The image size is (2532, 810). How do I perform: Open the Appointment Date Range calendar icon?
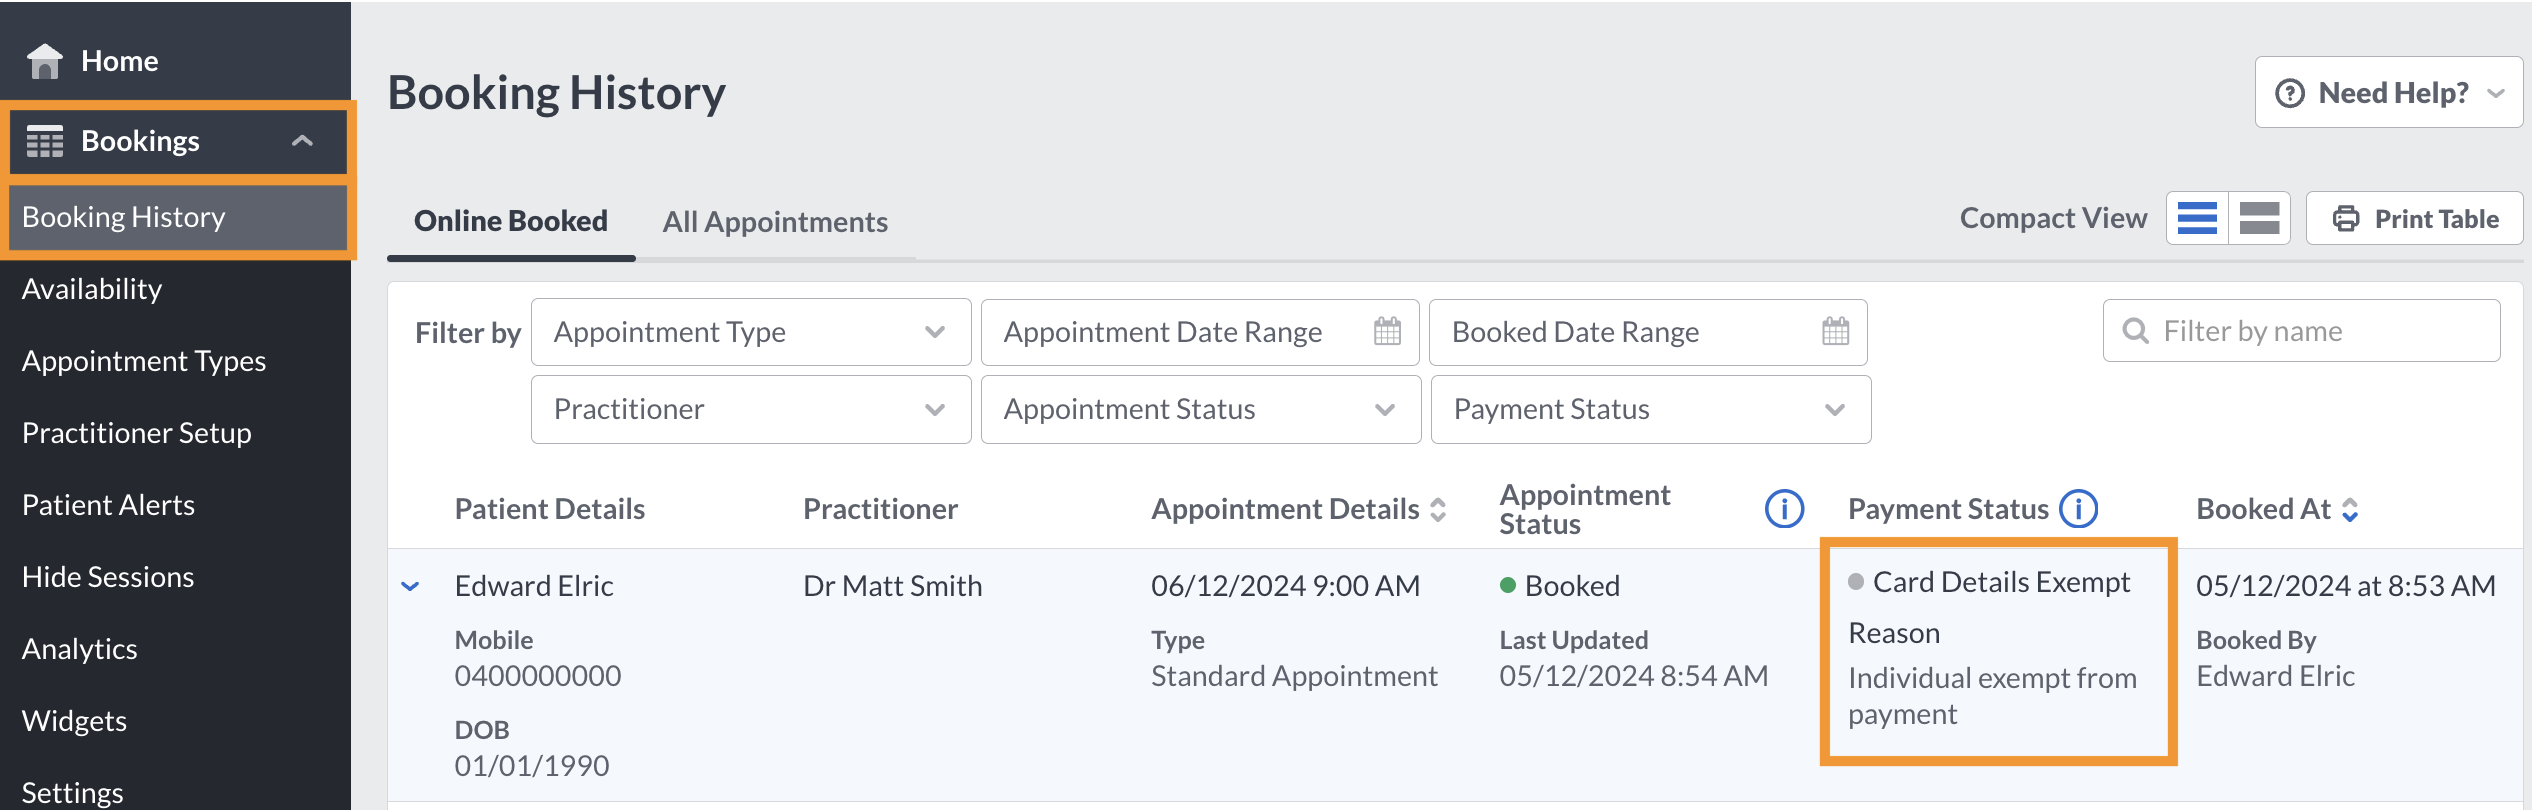point(1387,331)
